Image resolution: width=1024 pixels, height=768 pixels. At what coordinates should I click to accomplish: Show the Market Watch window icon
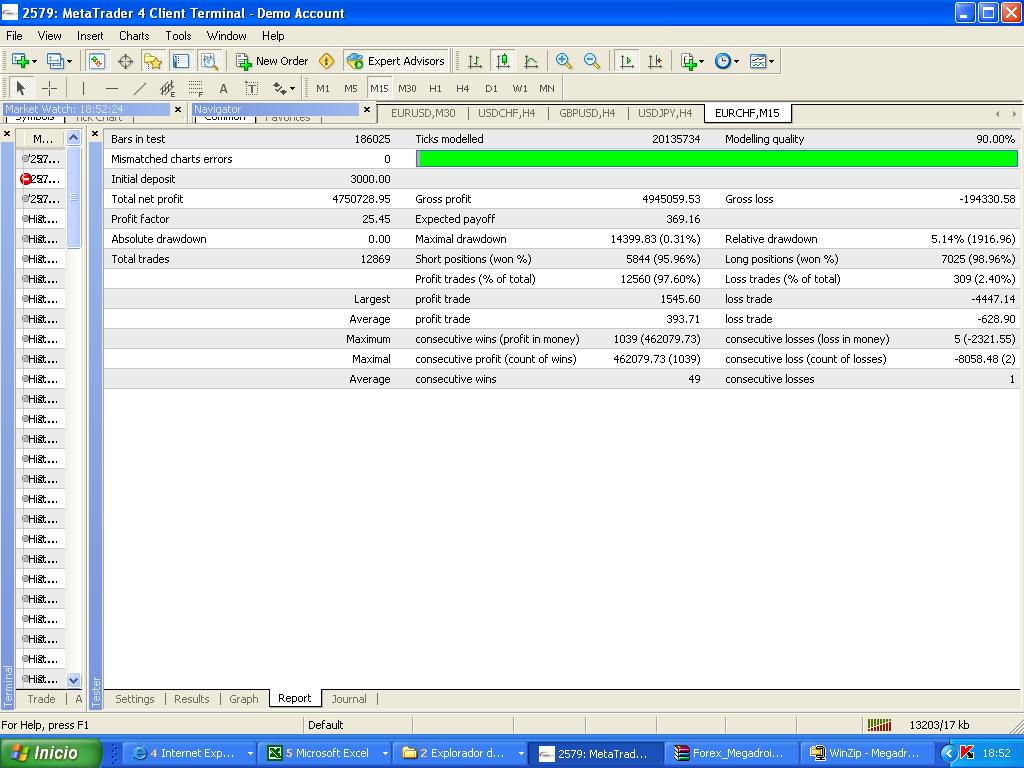[97, 61]
